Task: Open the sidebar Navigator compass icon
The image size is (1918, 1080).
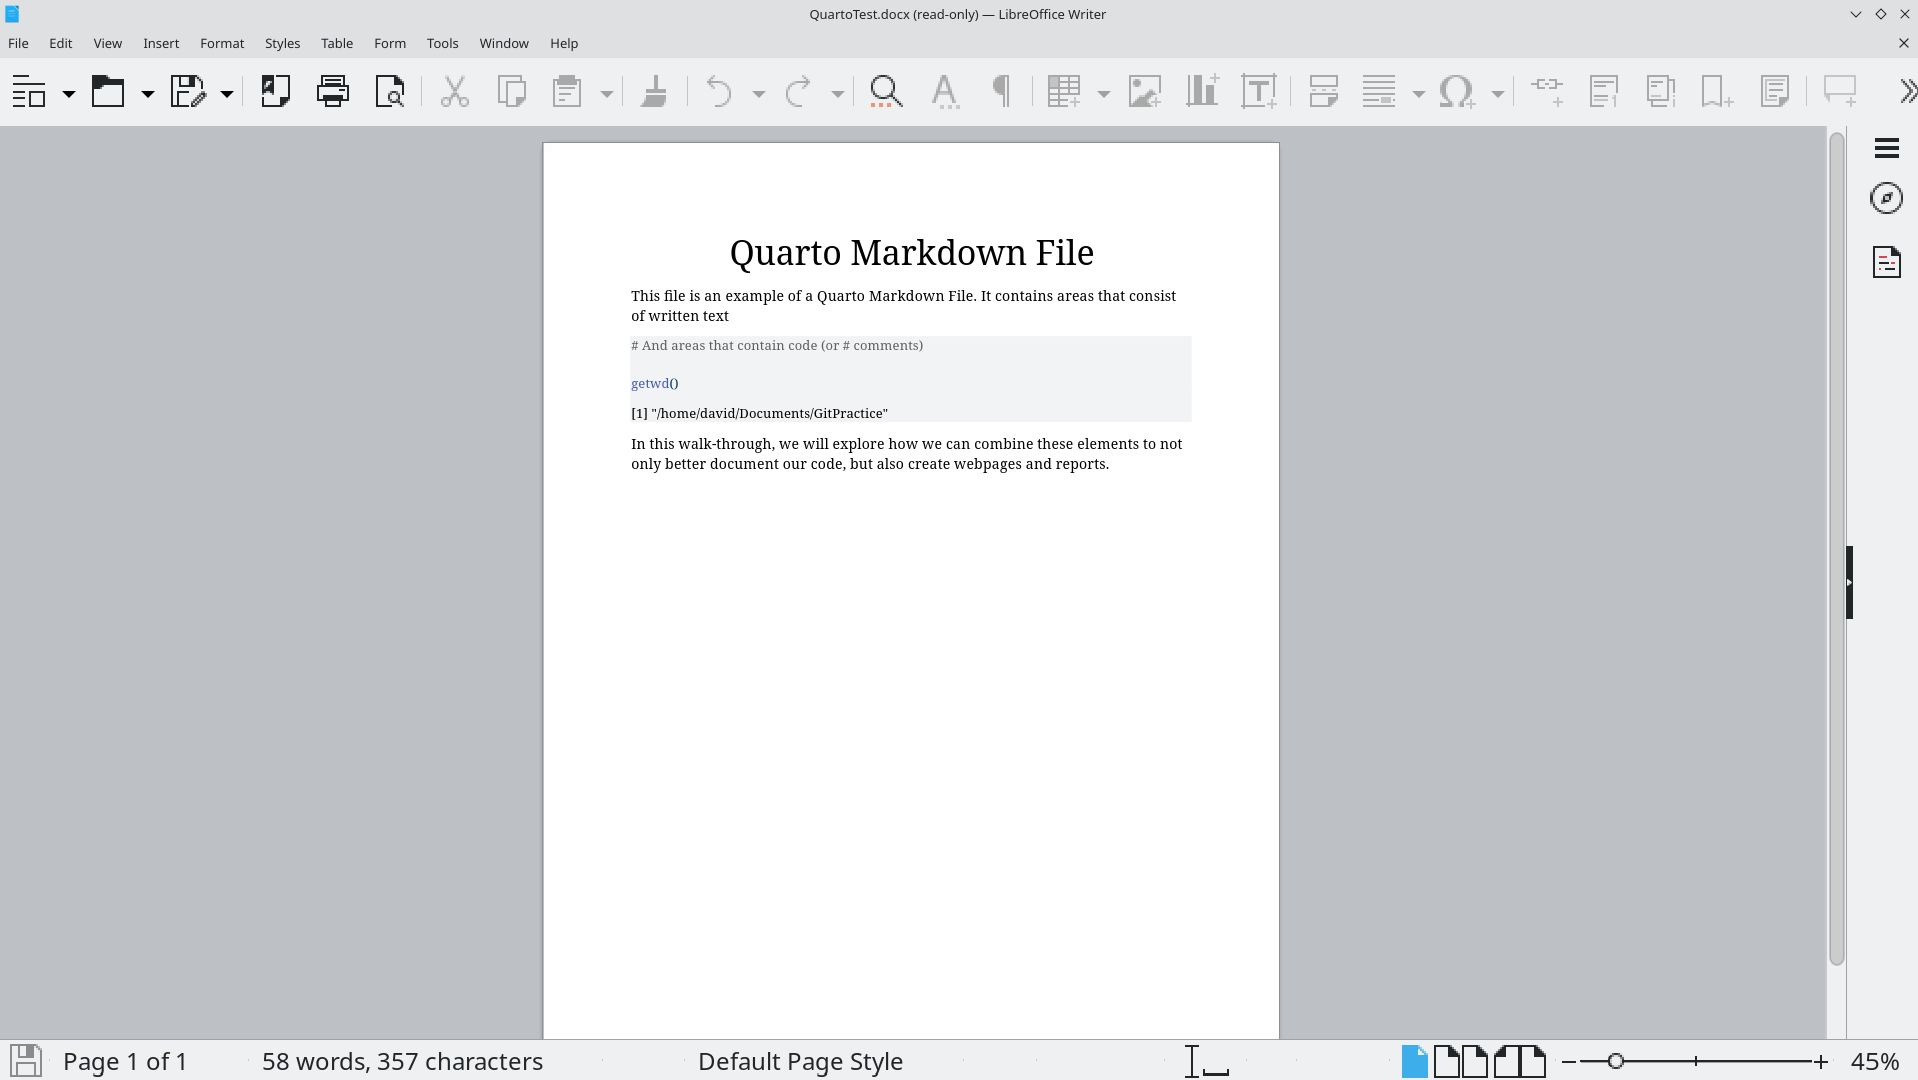Action: pos(1886,198)
